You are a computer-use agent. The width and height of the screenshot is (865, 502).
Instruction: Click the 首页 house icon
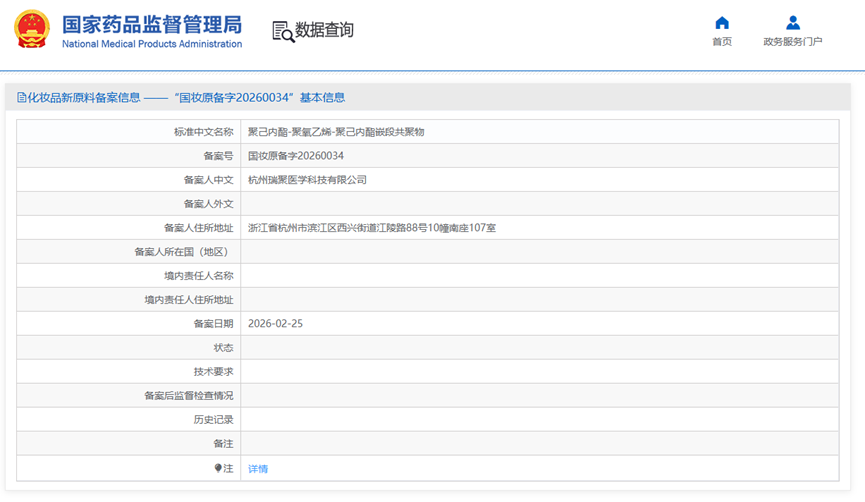722,23
